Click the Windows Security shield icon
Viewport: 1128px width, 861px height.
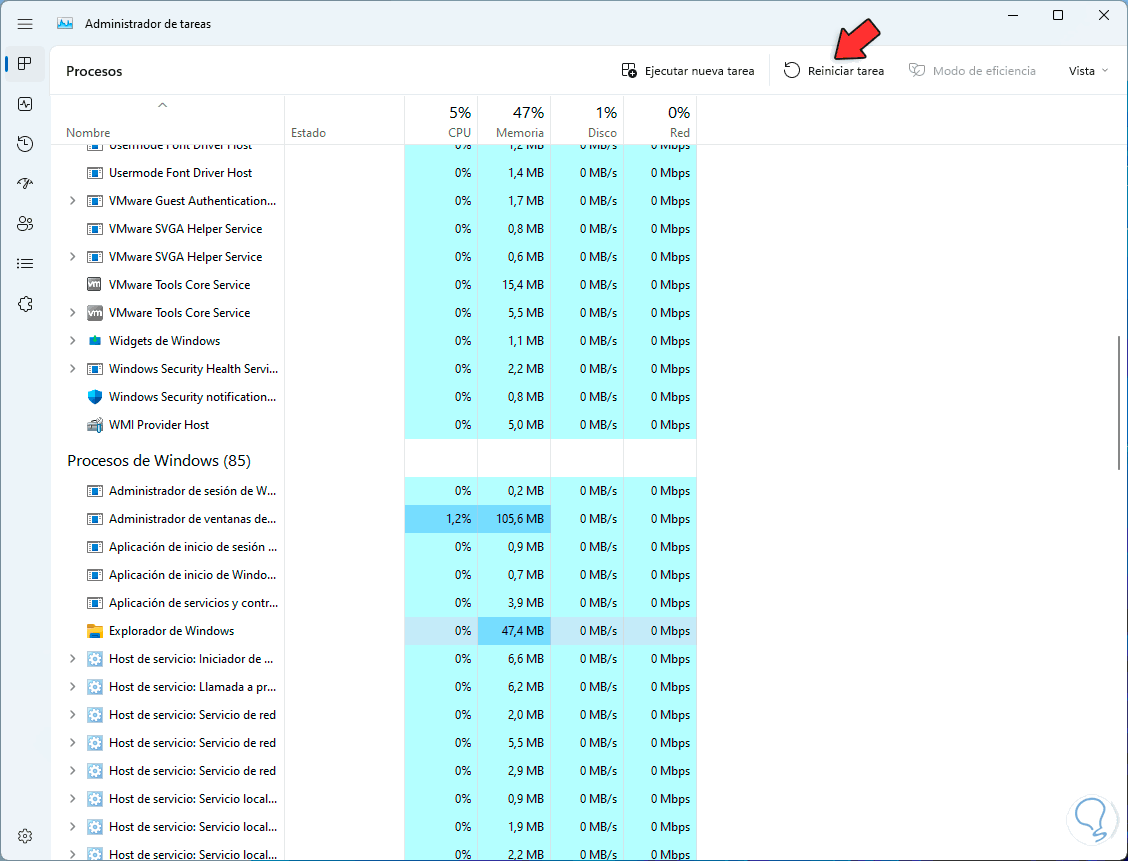[x=94, y=397]
